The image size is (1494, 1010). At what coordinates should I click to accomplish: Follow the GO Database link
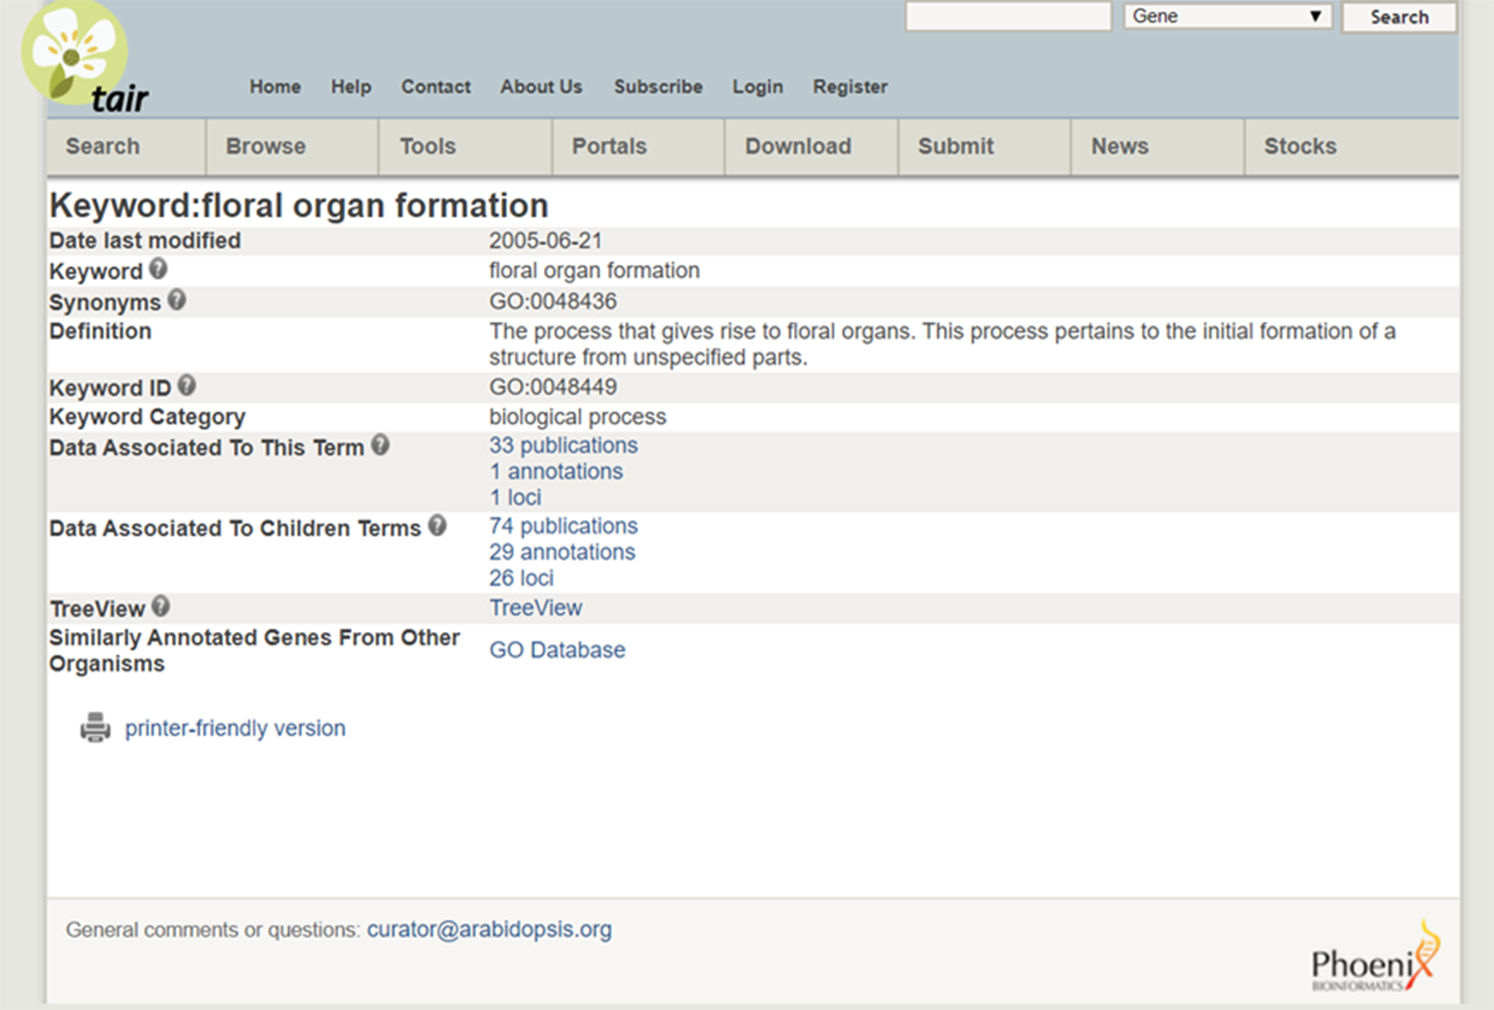click(557, 650)
